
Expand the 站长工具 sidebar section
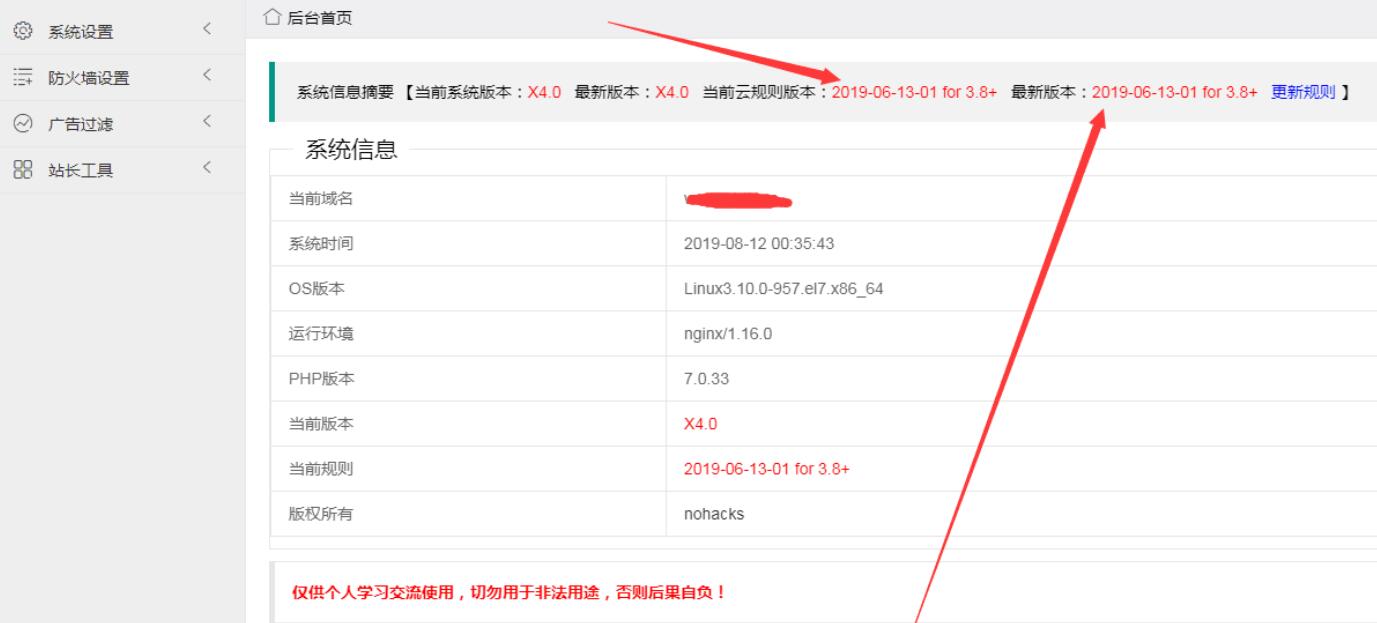209,170
